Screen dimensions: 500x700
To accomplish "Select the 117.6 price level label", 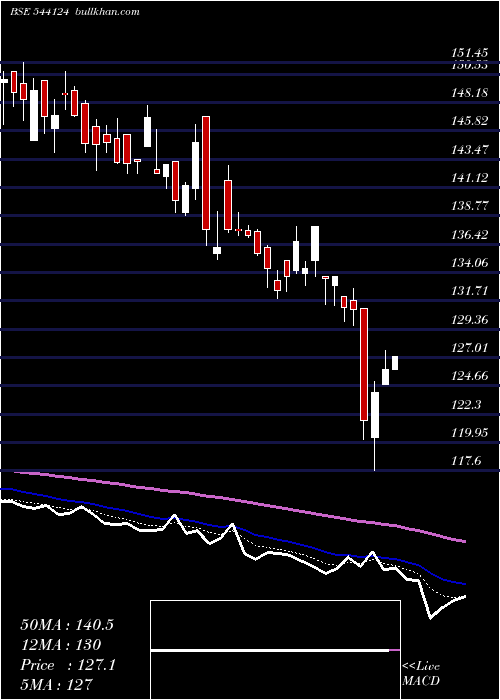I will (466, 461).
